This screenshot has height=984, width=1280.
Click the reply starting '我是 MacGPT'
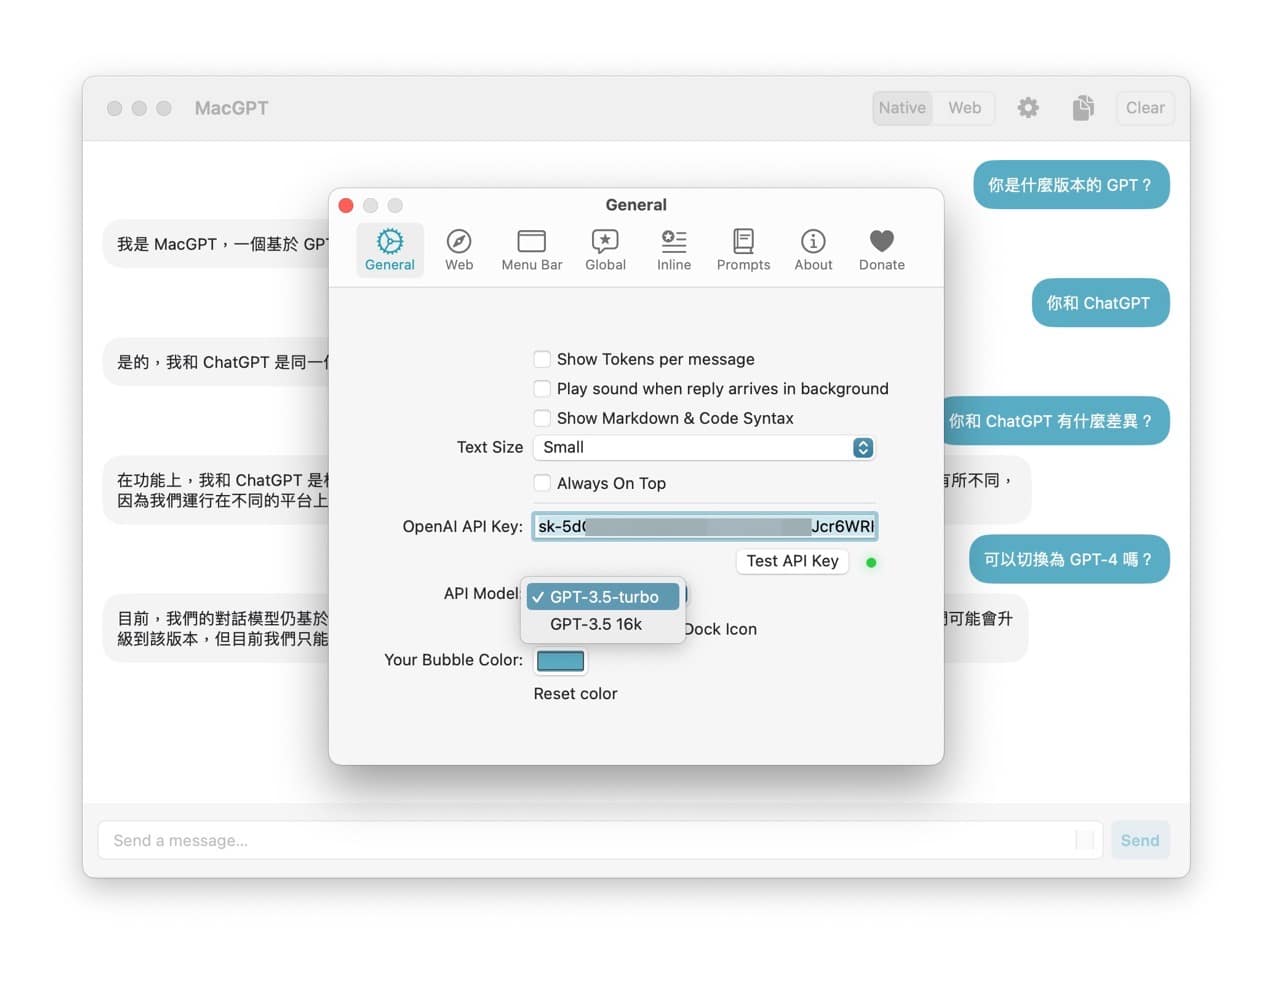(216, 244)
